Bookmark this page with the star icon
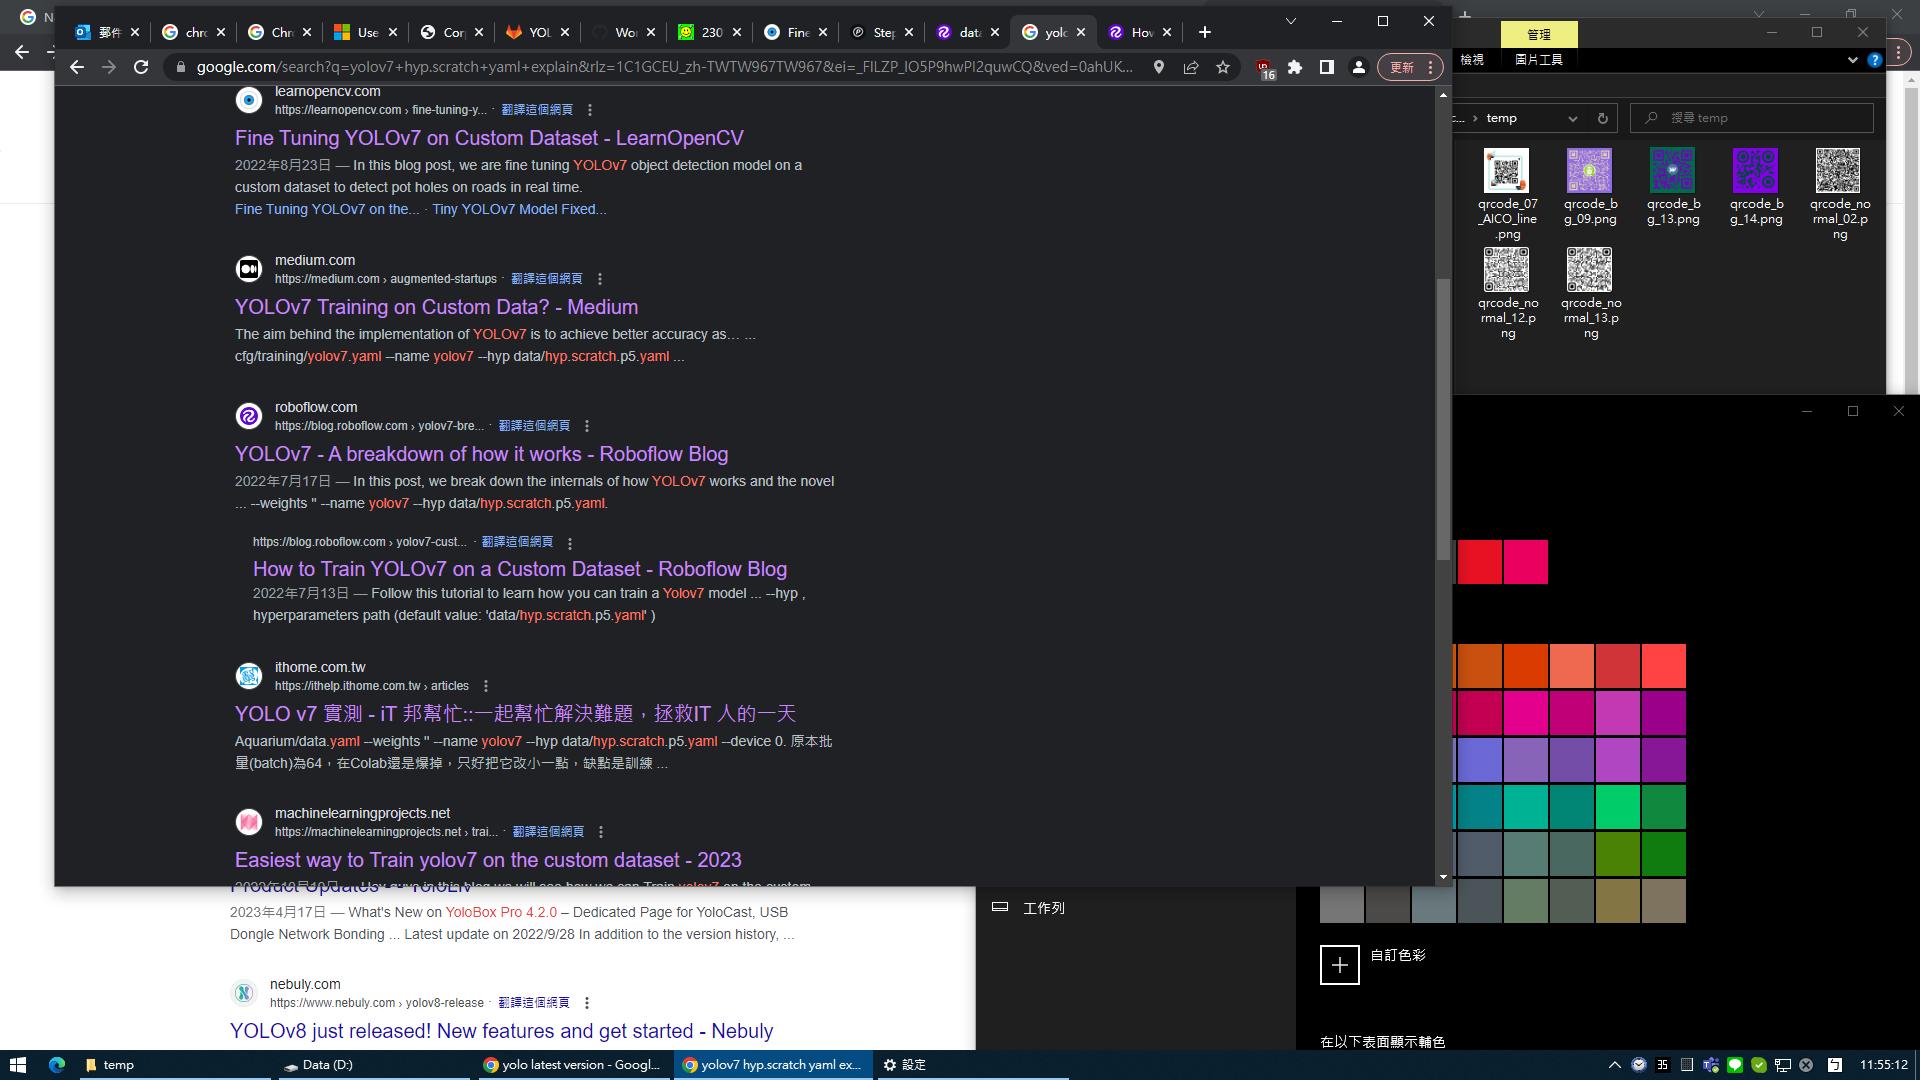Image resolution: width=1920 pixels, height=1080 pixels. click(1223, 67)
